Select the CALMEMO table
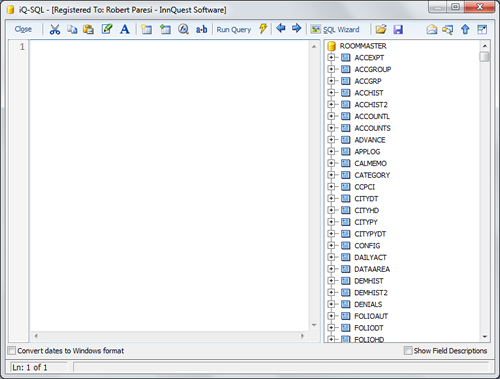The height and width of the screenshot is (379, 500). pos(370,163)
